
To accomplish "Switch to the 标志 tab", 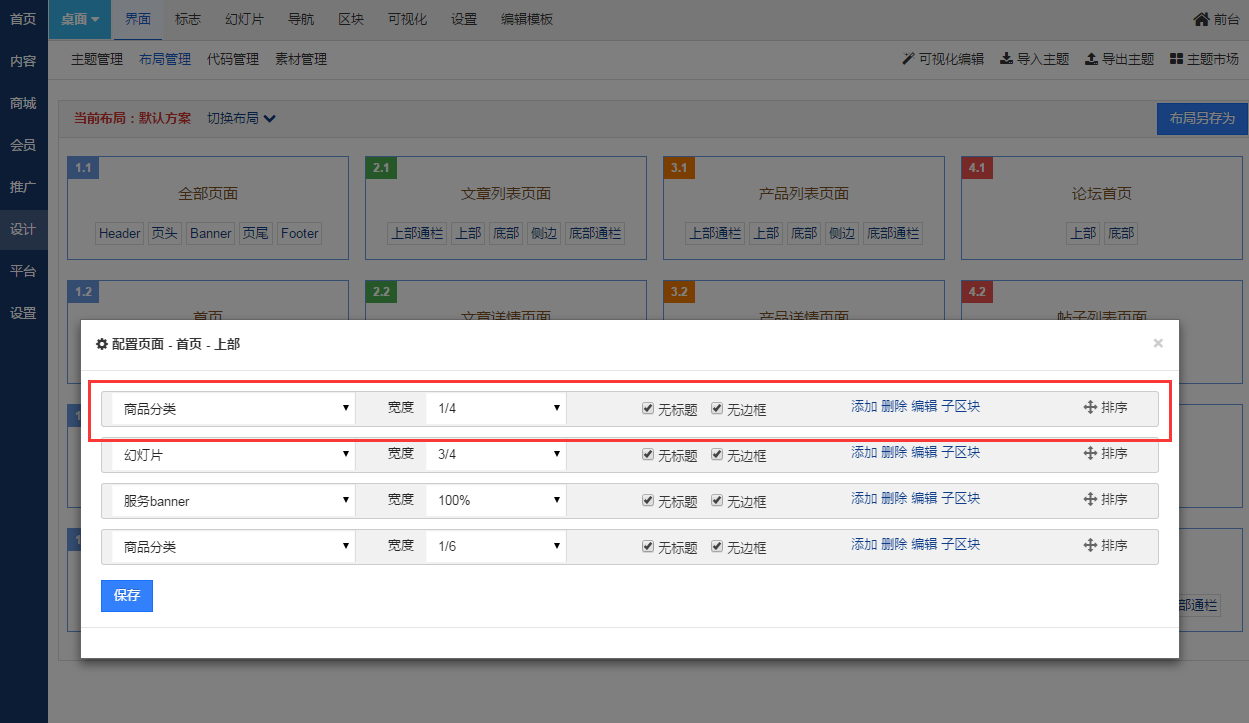I will point(187,19).
